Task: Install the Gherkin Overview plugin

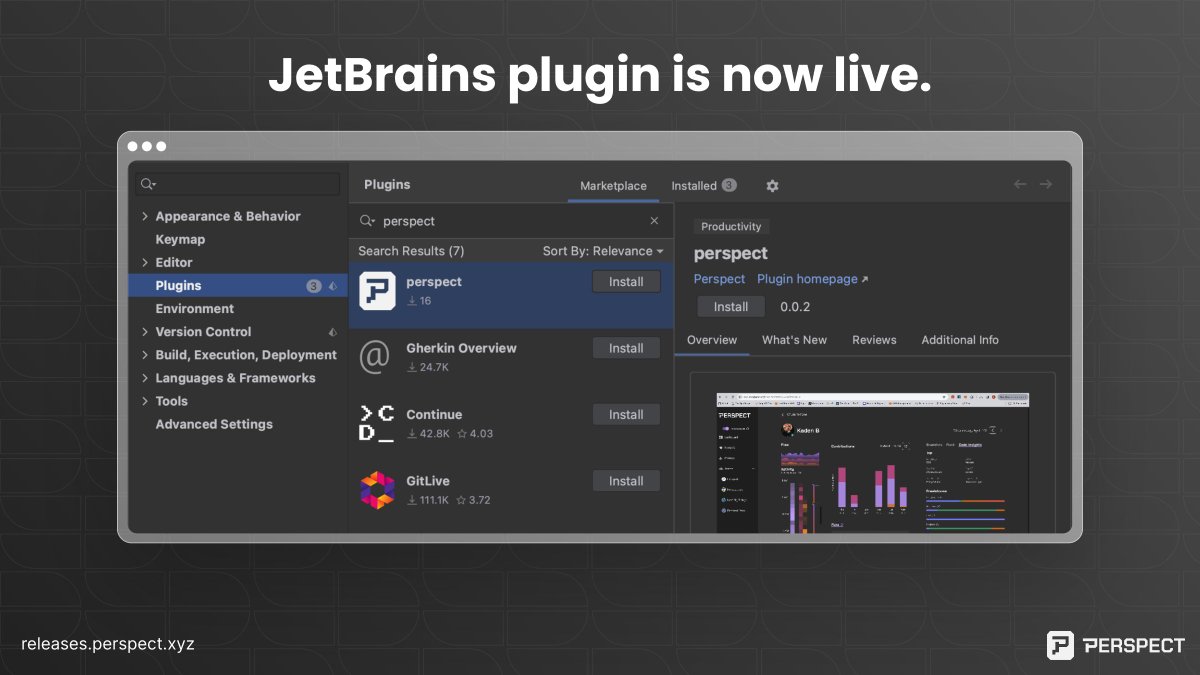Action: pos(626,348)
